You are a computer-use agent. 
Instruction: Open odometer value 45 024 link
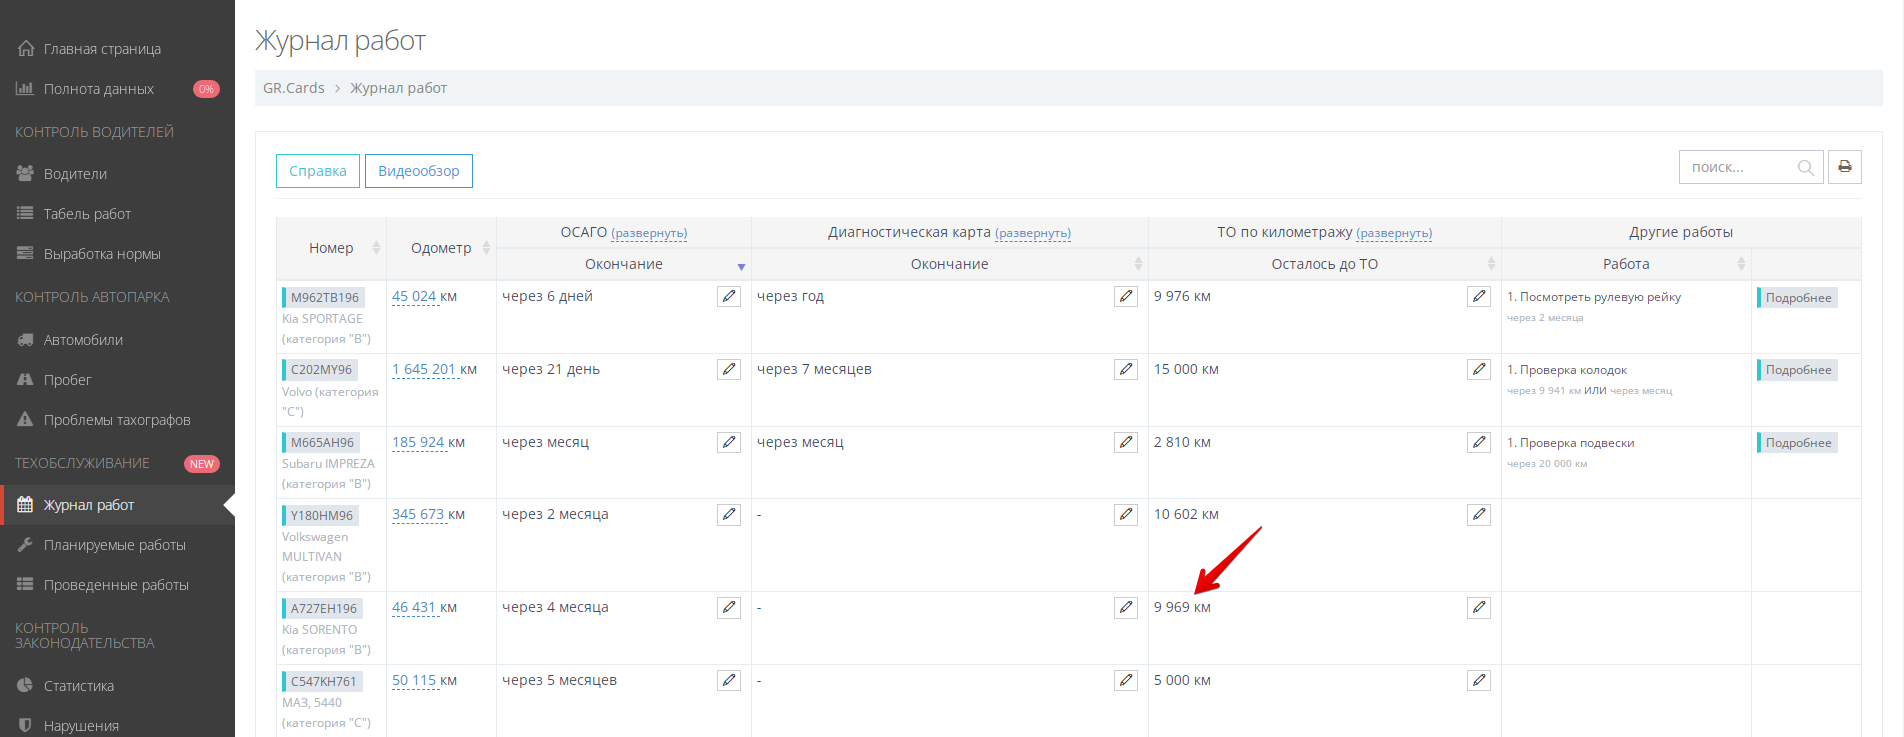pyautogui.click(x=414, y=297)
